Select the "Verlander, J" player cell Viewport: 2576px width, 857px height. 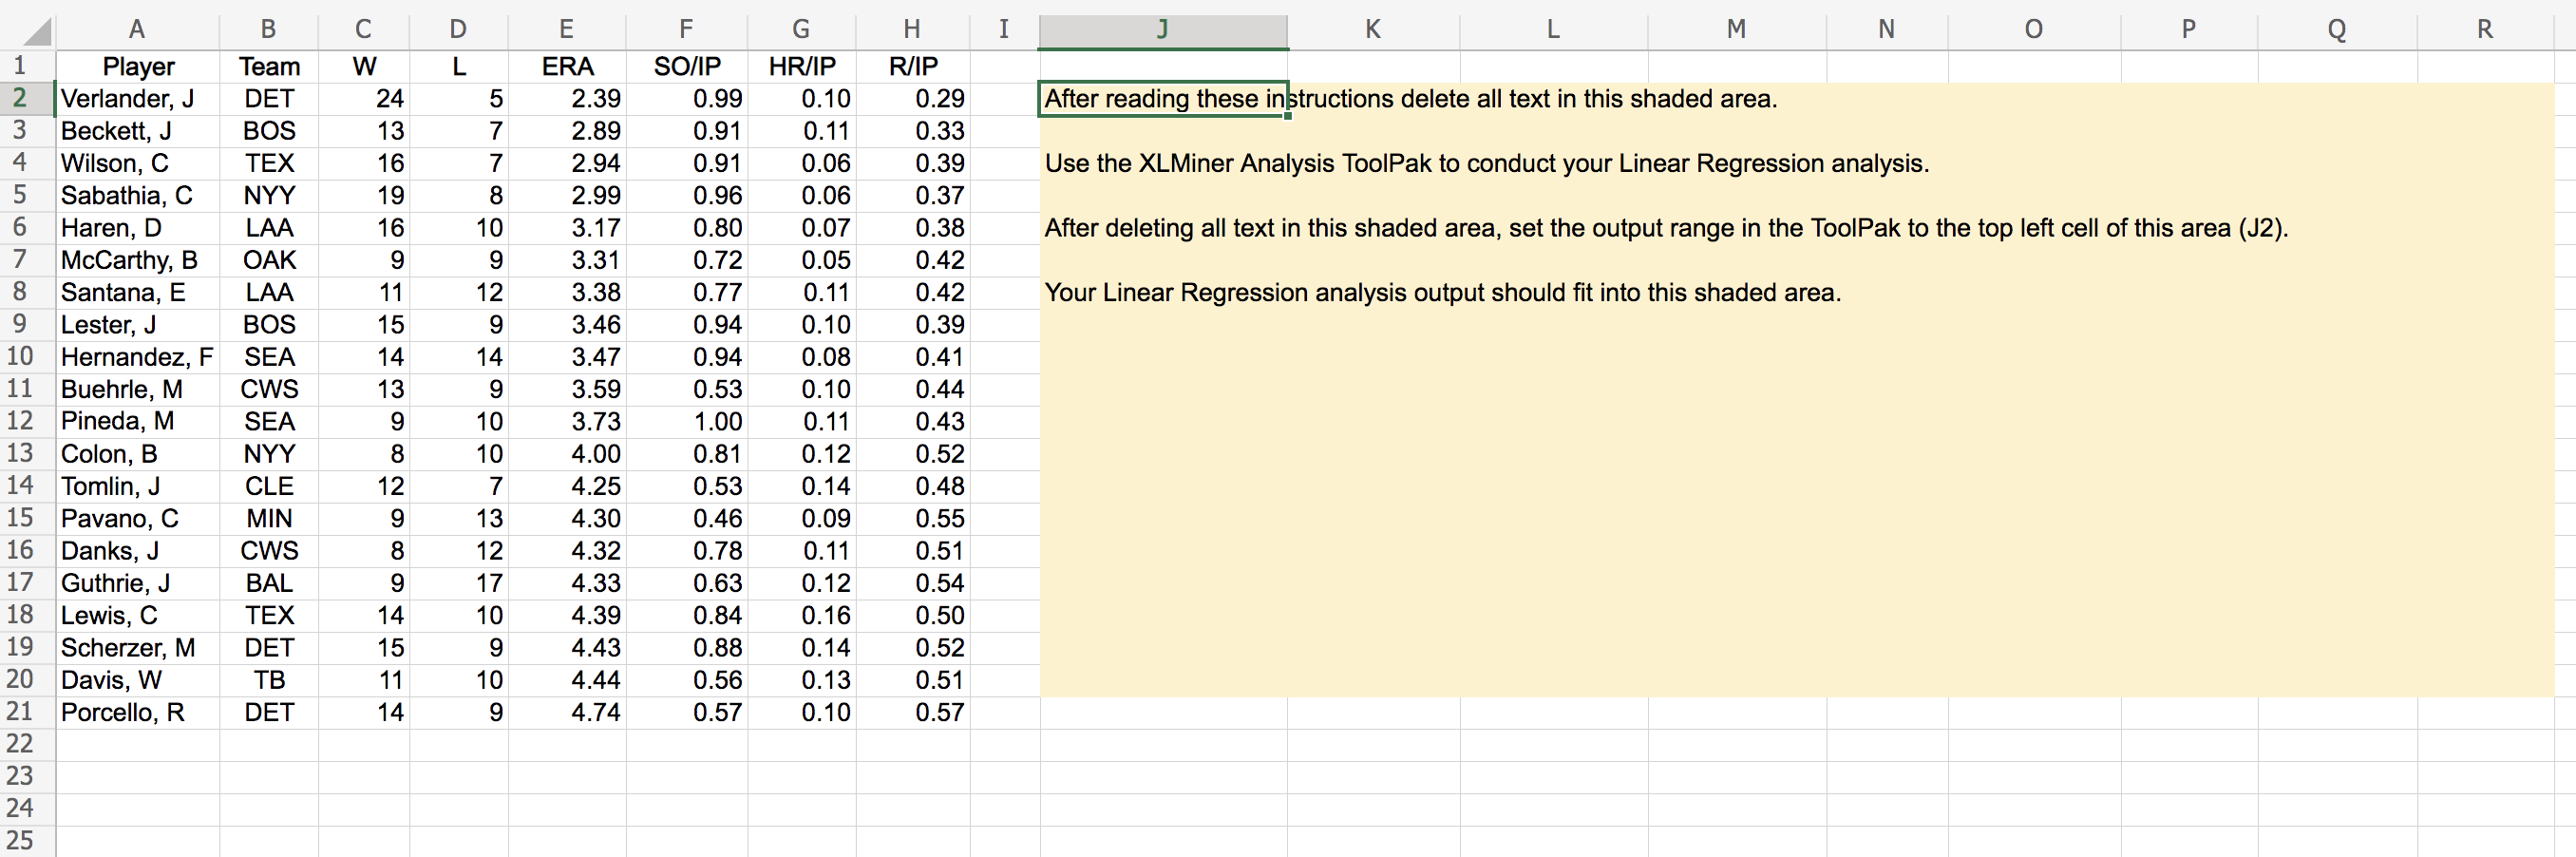point(138,99)
